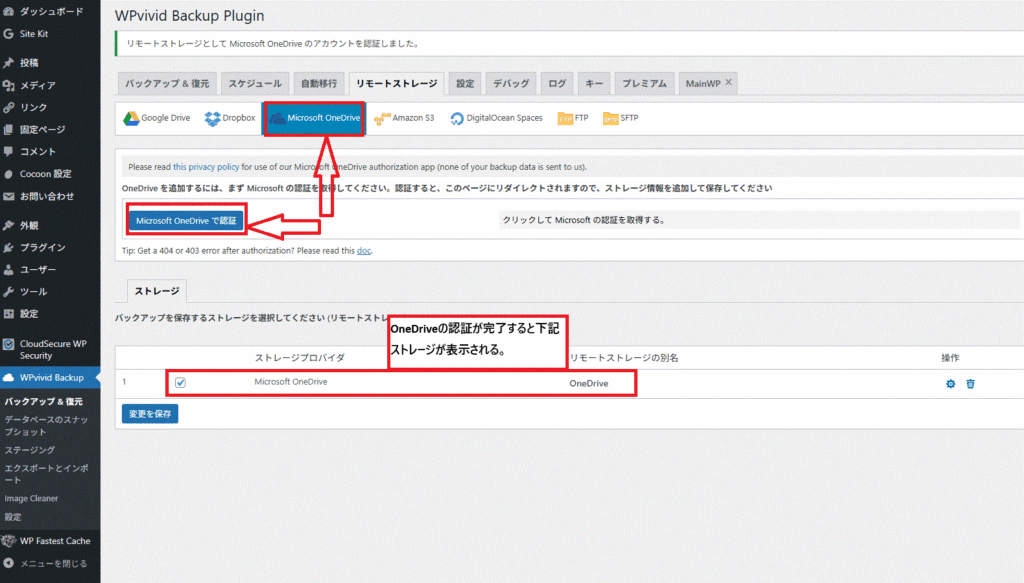The width and height of the screenshot is (1024, 583).
Task: Select FTP storage icon
Action: (565, 118)
